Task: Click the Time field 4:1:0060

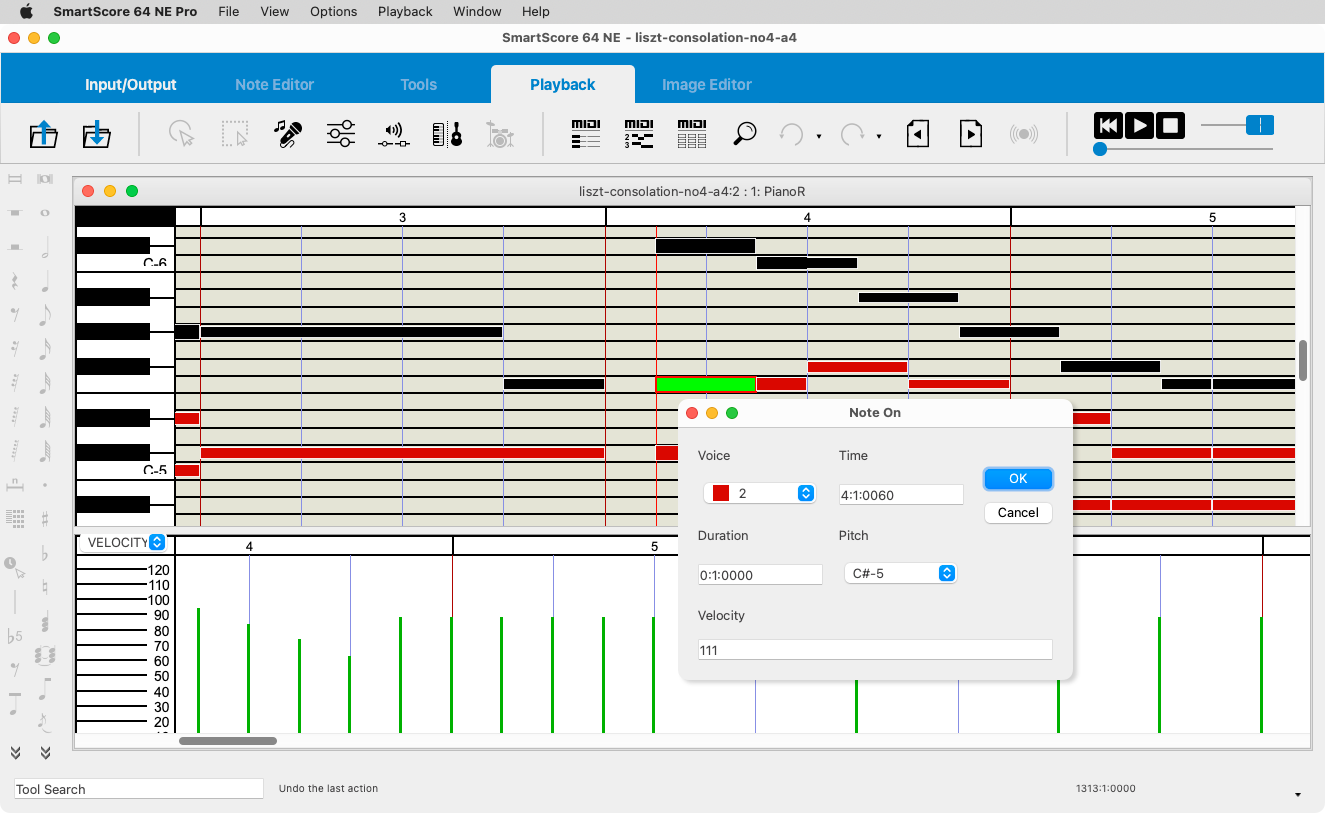Action: click(x=901, y=494)
